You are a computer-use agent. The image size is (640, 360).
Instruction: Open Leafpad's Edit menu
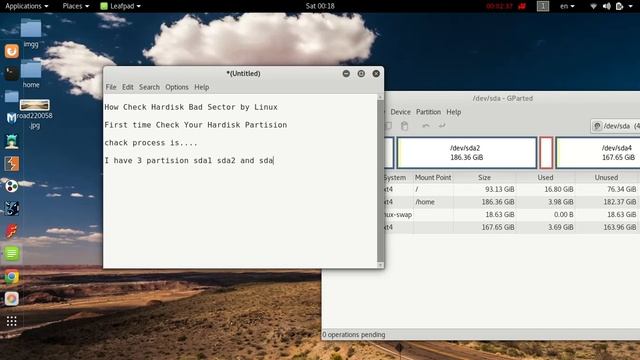(127, 87)
